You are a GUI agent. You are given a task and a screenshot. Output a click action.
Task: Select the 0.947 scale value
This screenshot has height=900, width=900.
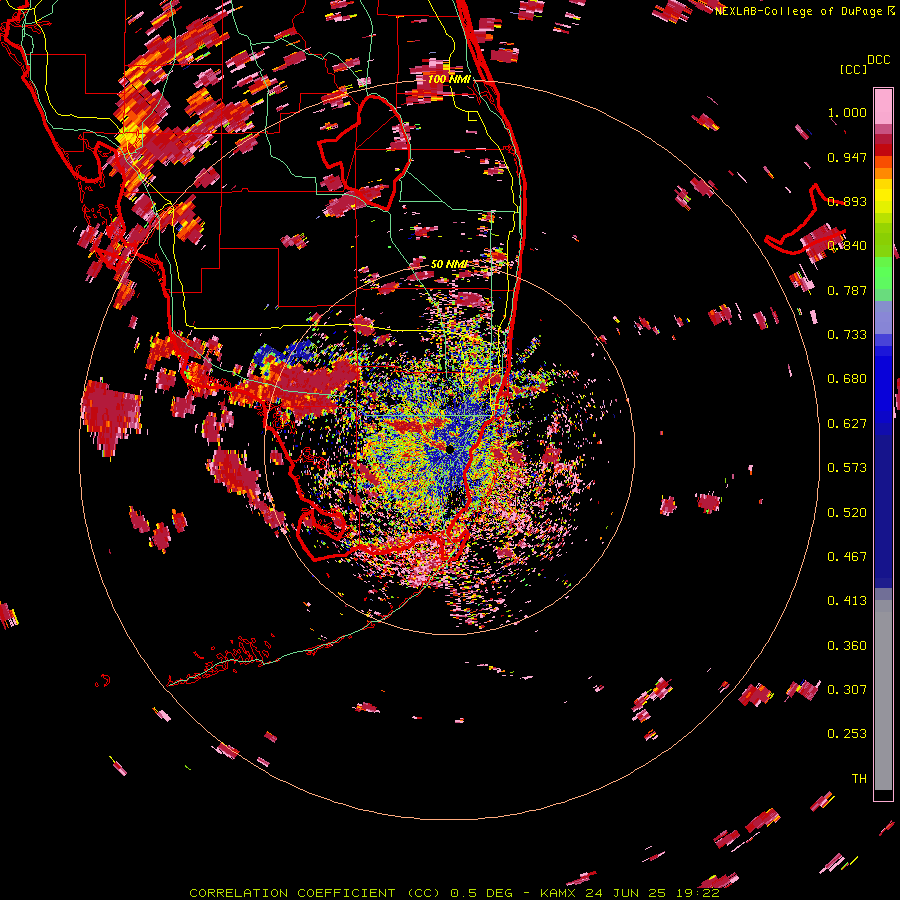(847, 157)
